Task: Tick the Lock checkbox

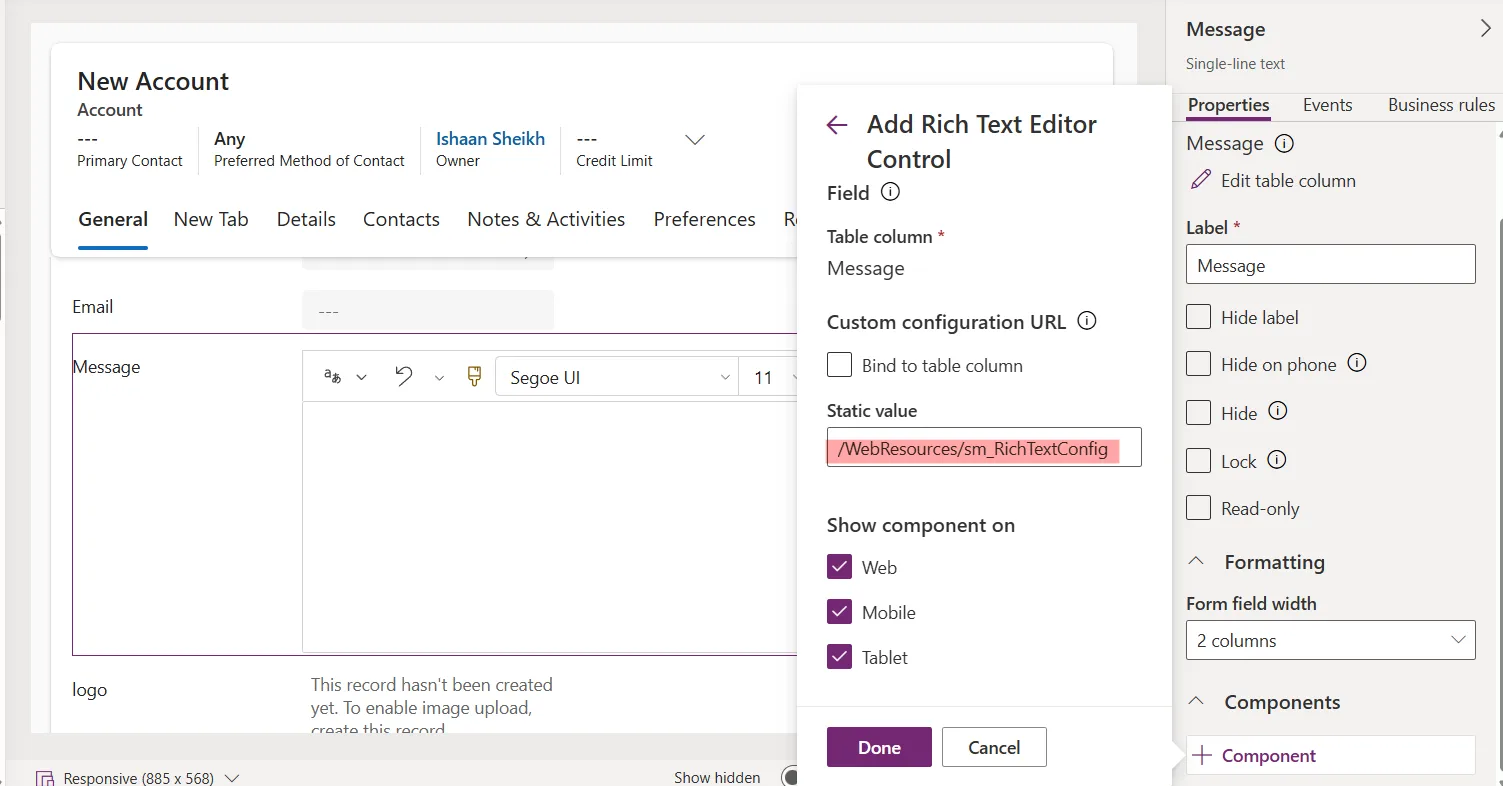Action: tap(1198, 460)
